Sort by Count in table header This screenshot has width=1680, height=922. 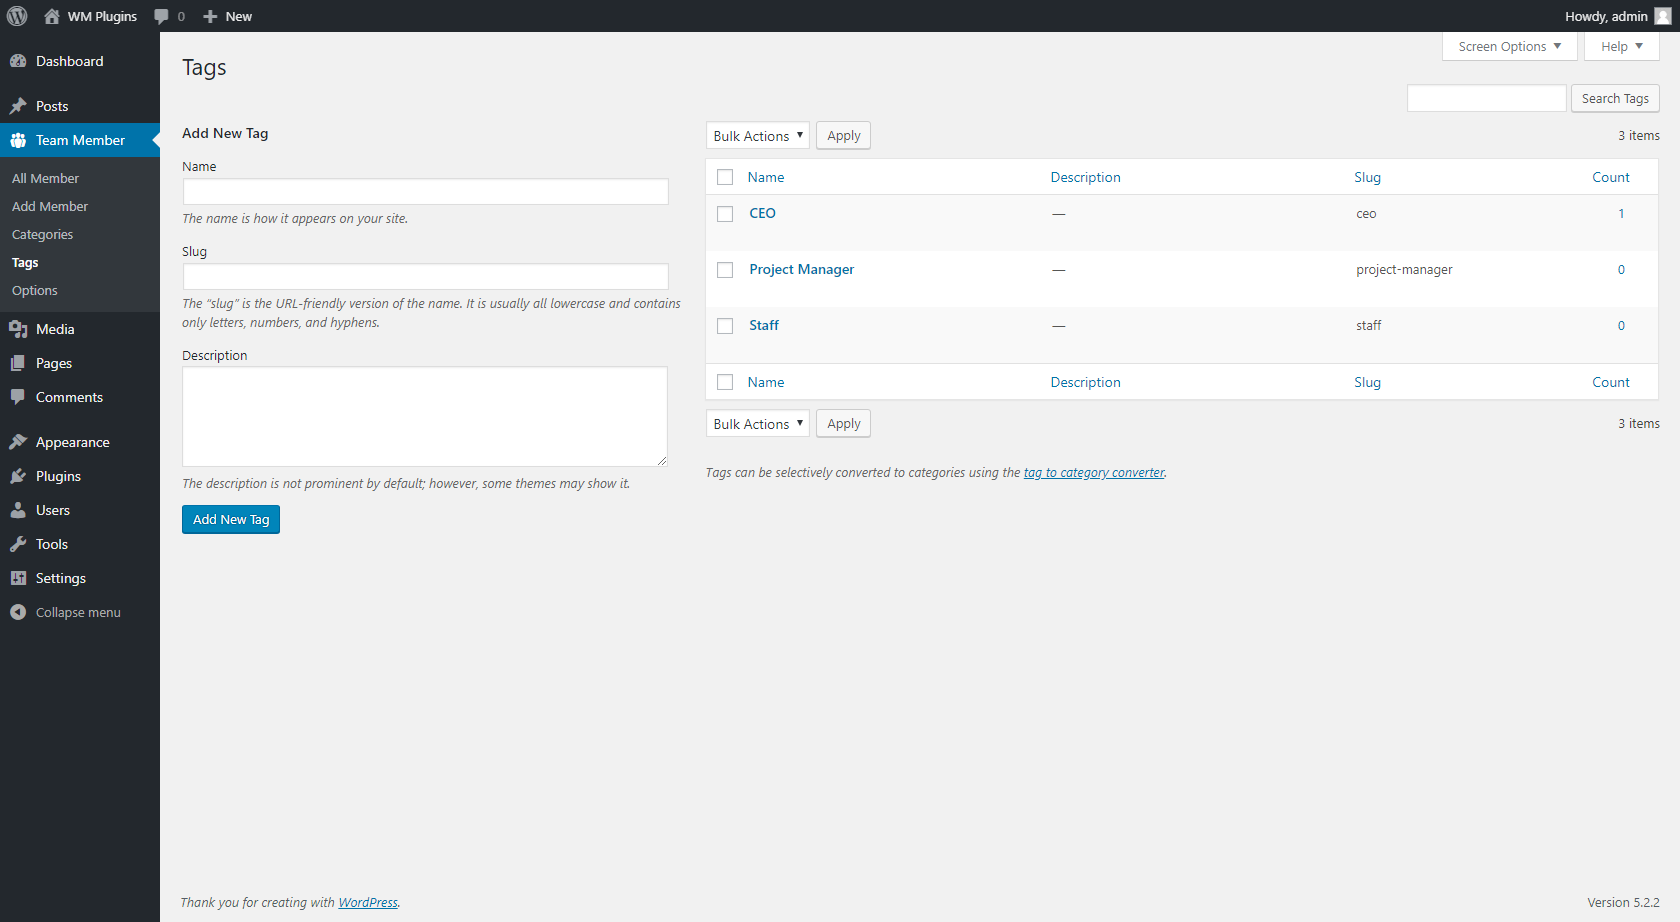(x=1611, y=177)
